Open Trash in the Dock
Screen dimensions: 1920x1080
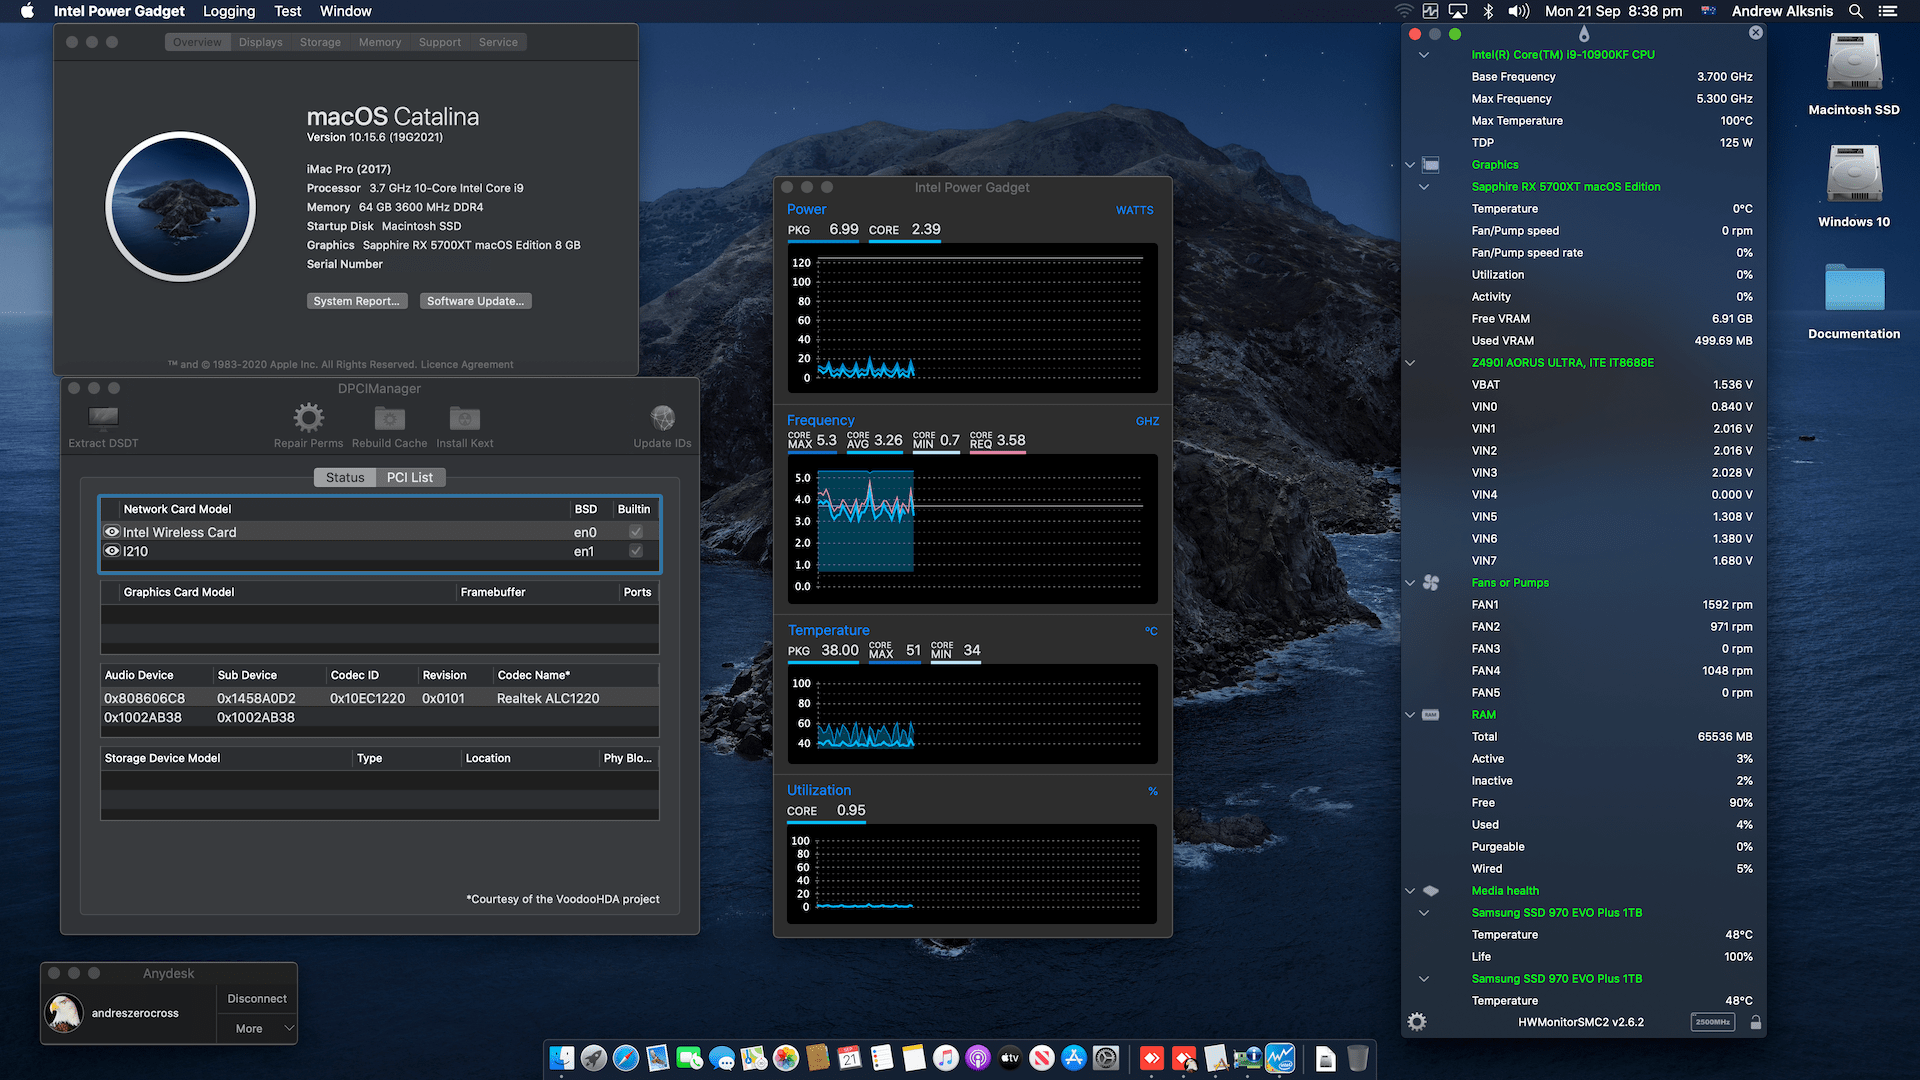(x=1357, y=1057)
